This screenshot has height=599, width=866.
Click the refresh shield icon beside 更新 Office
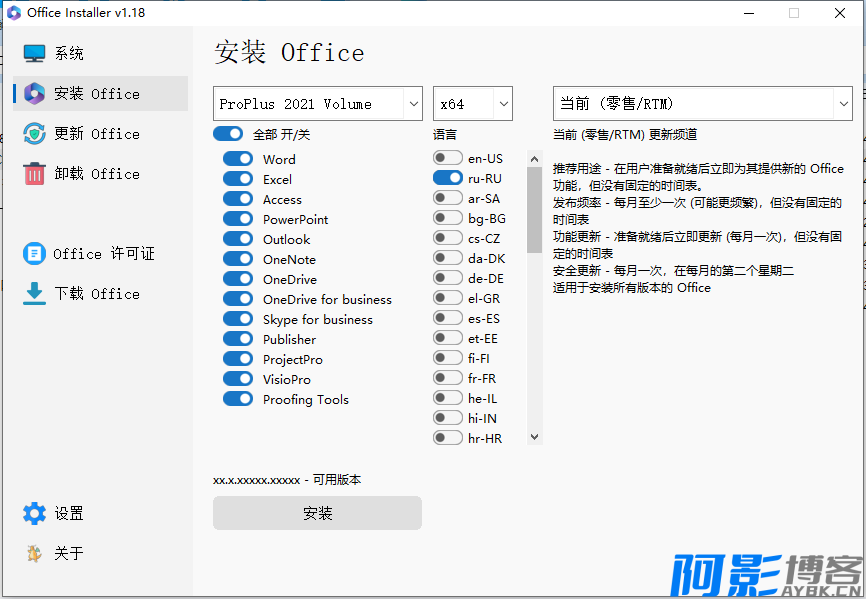pos(34,134)
